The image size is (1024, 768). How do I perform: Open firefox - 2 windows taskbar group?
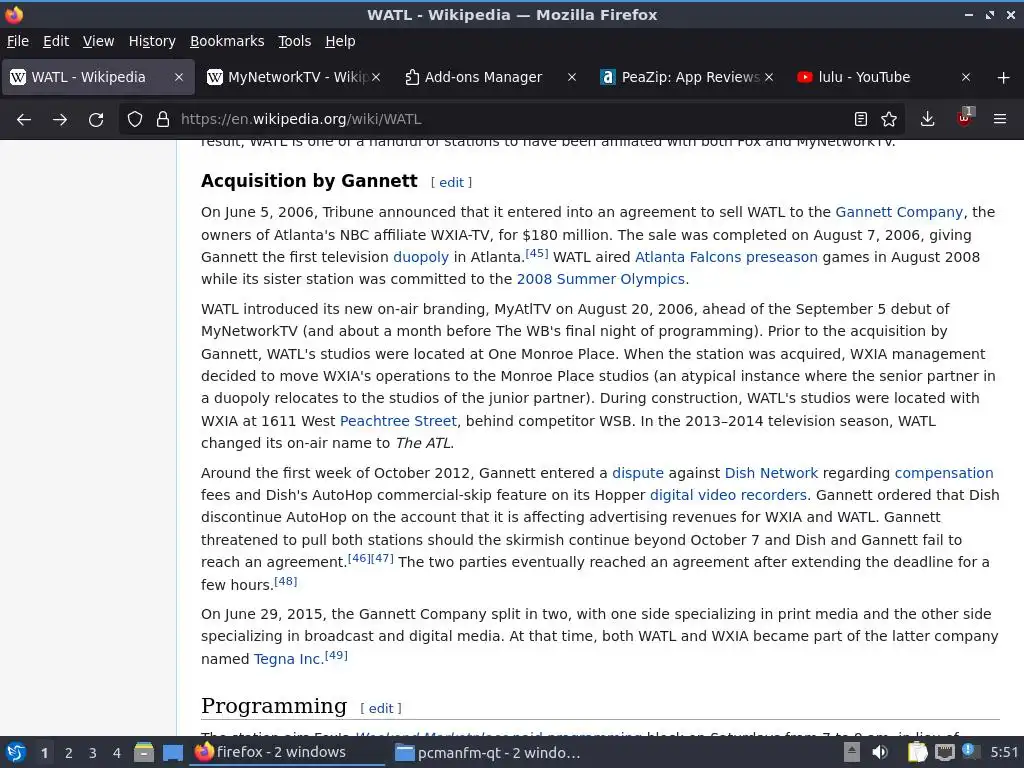(288, 752)
